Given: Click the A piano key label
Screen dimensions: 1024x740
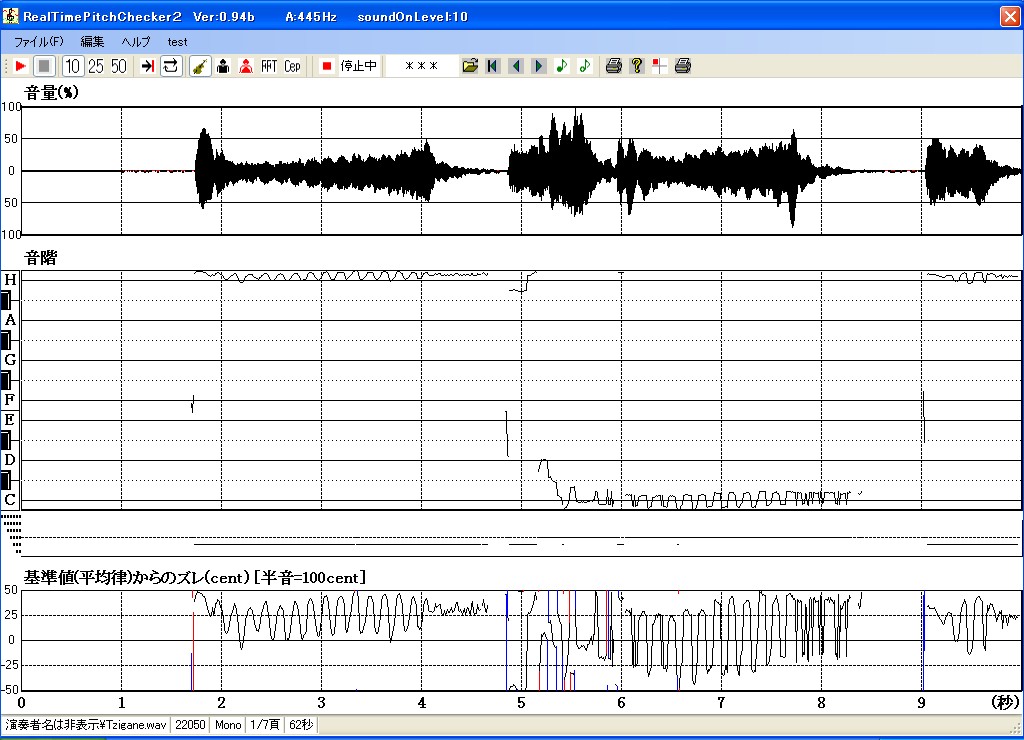Looking at the screenshot, I should point(10,320).
